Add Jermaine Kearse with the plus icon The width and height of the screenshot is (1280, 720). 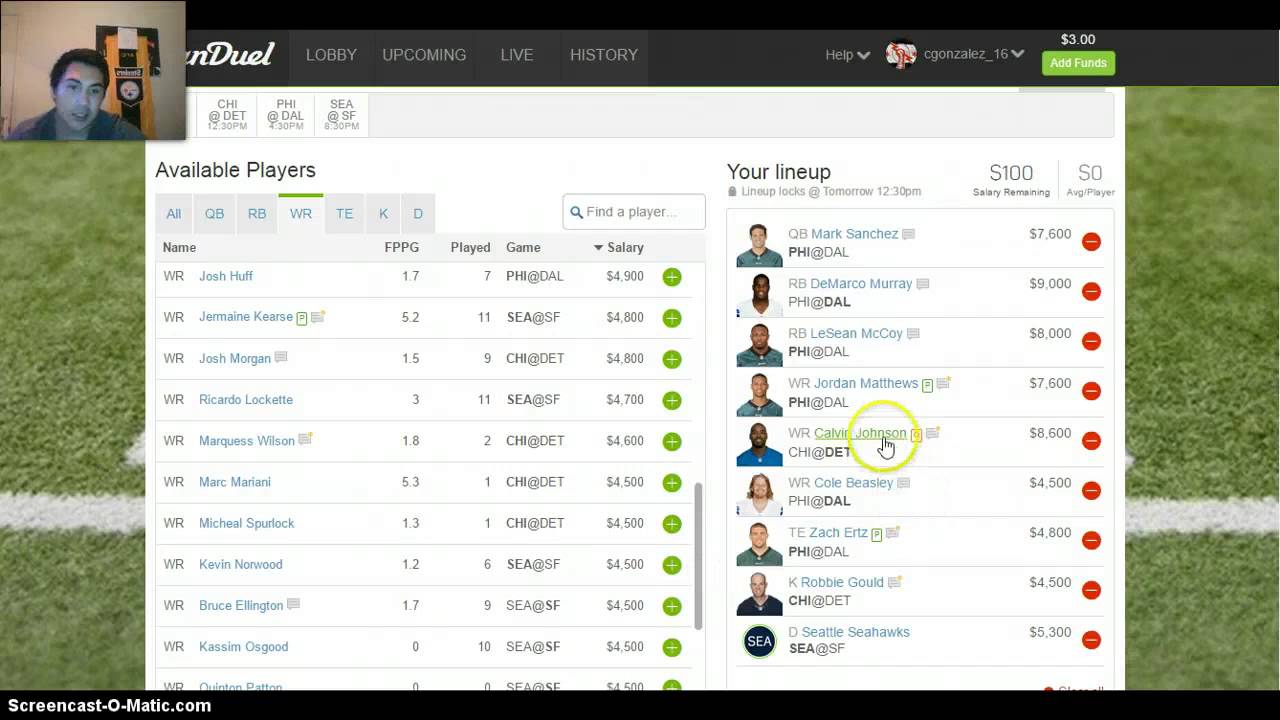672,318
